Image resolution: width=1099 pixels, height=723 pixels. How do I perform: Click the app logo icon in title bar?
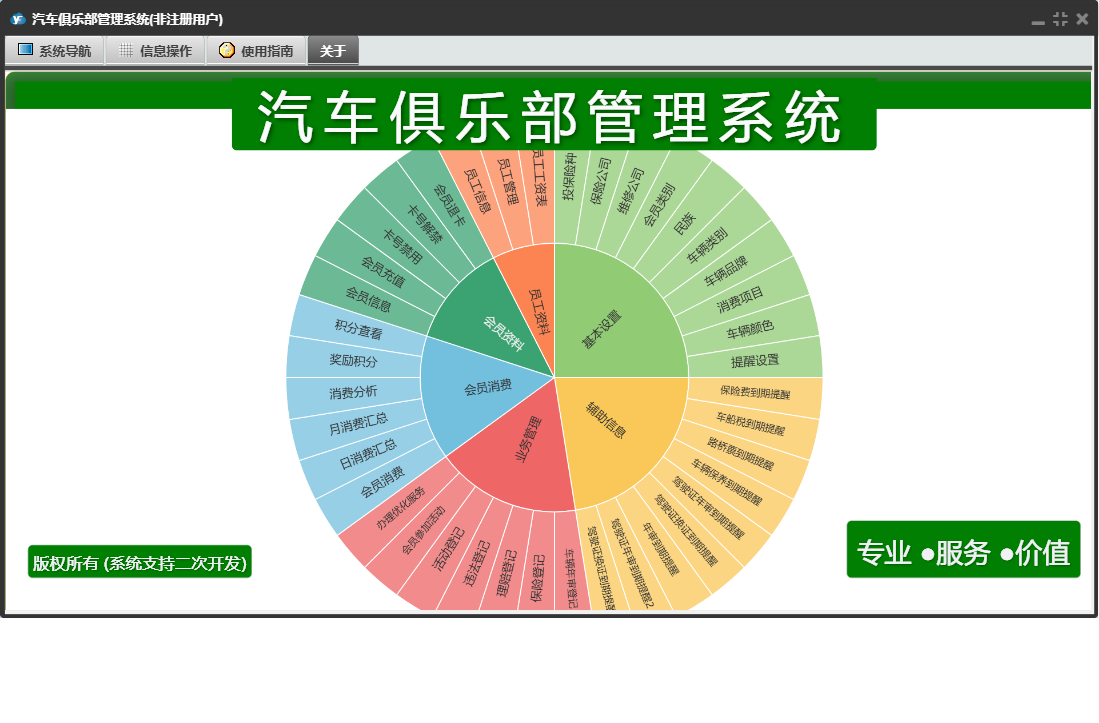[18, 19]
